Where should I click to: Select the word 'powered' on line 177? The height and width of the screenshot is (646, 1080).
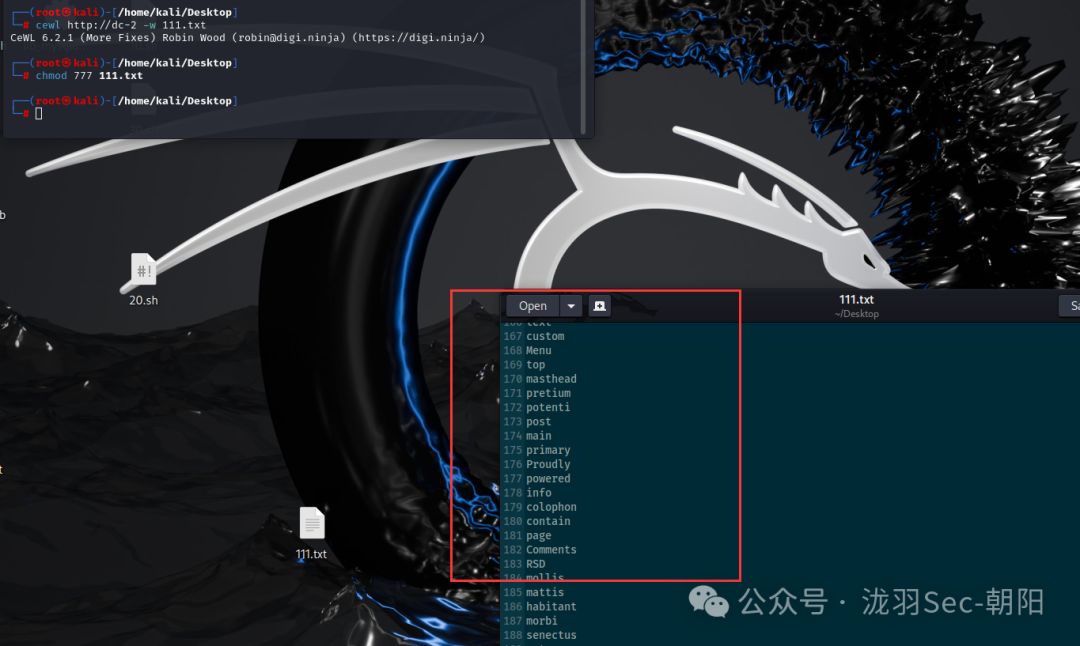point(548,479)
